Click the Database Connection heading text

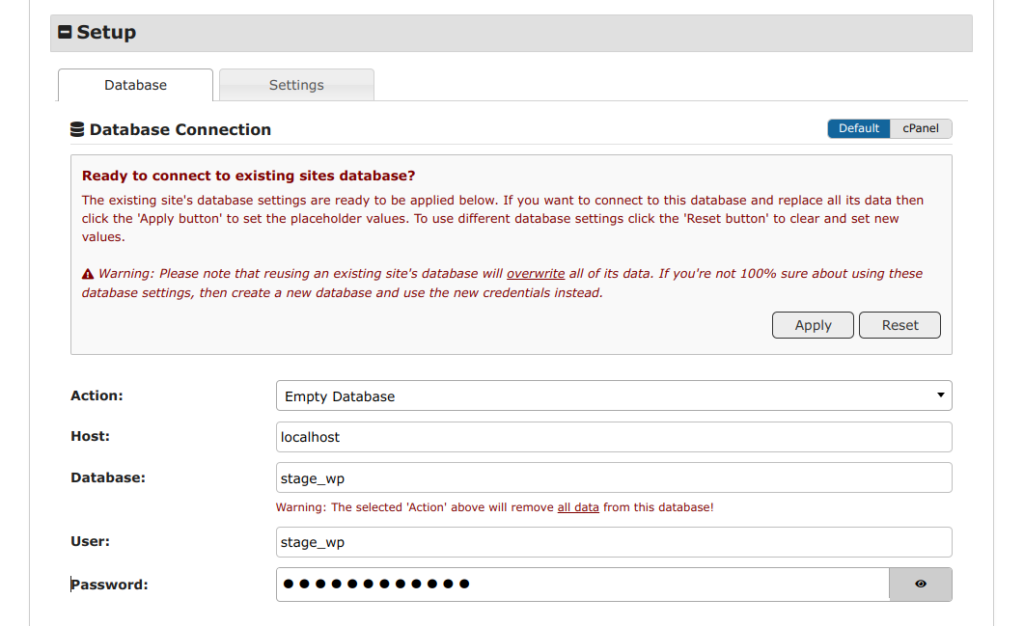(x=180, y=130)
